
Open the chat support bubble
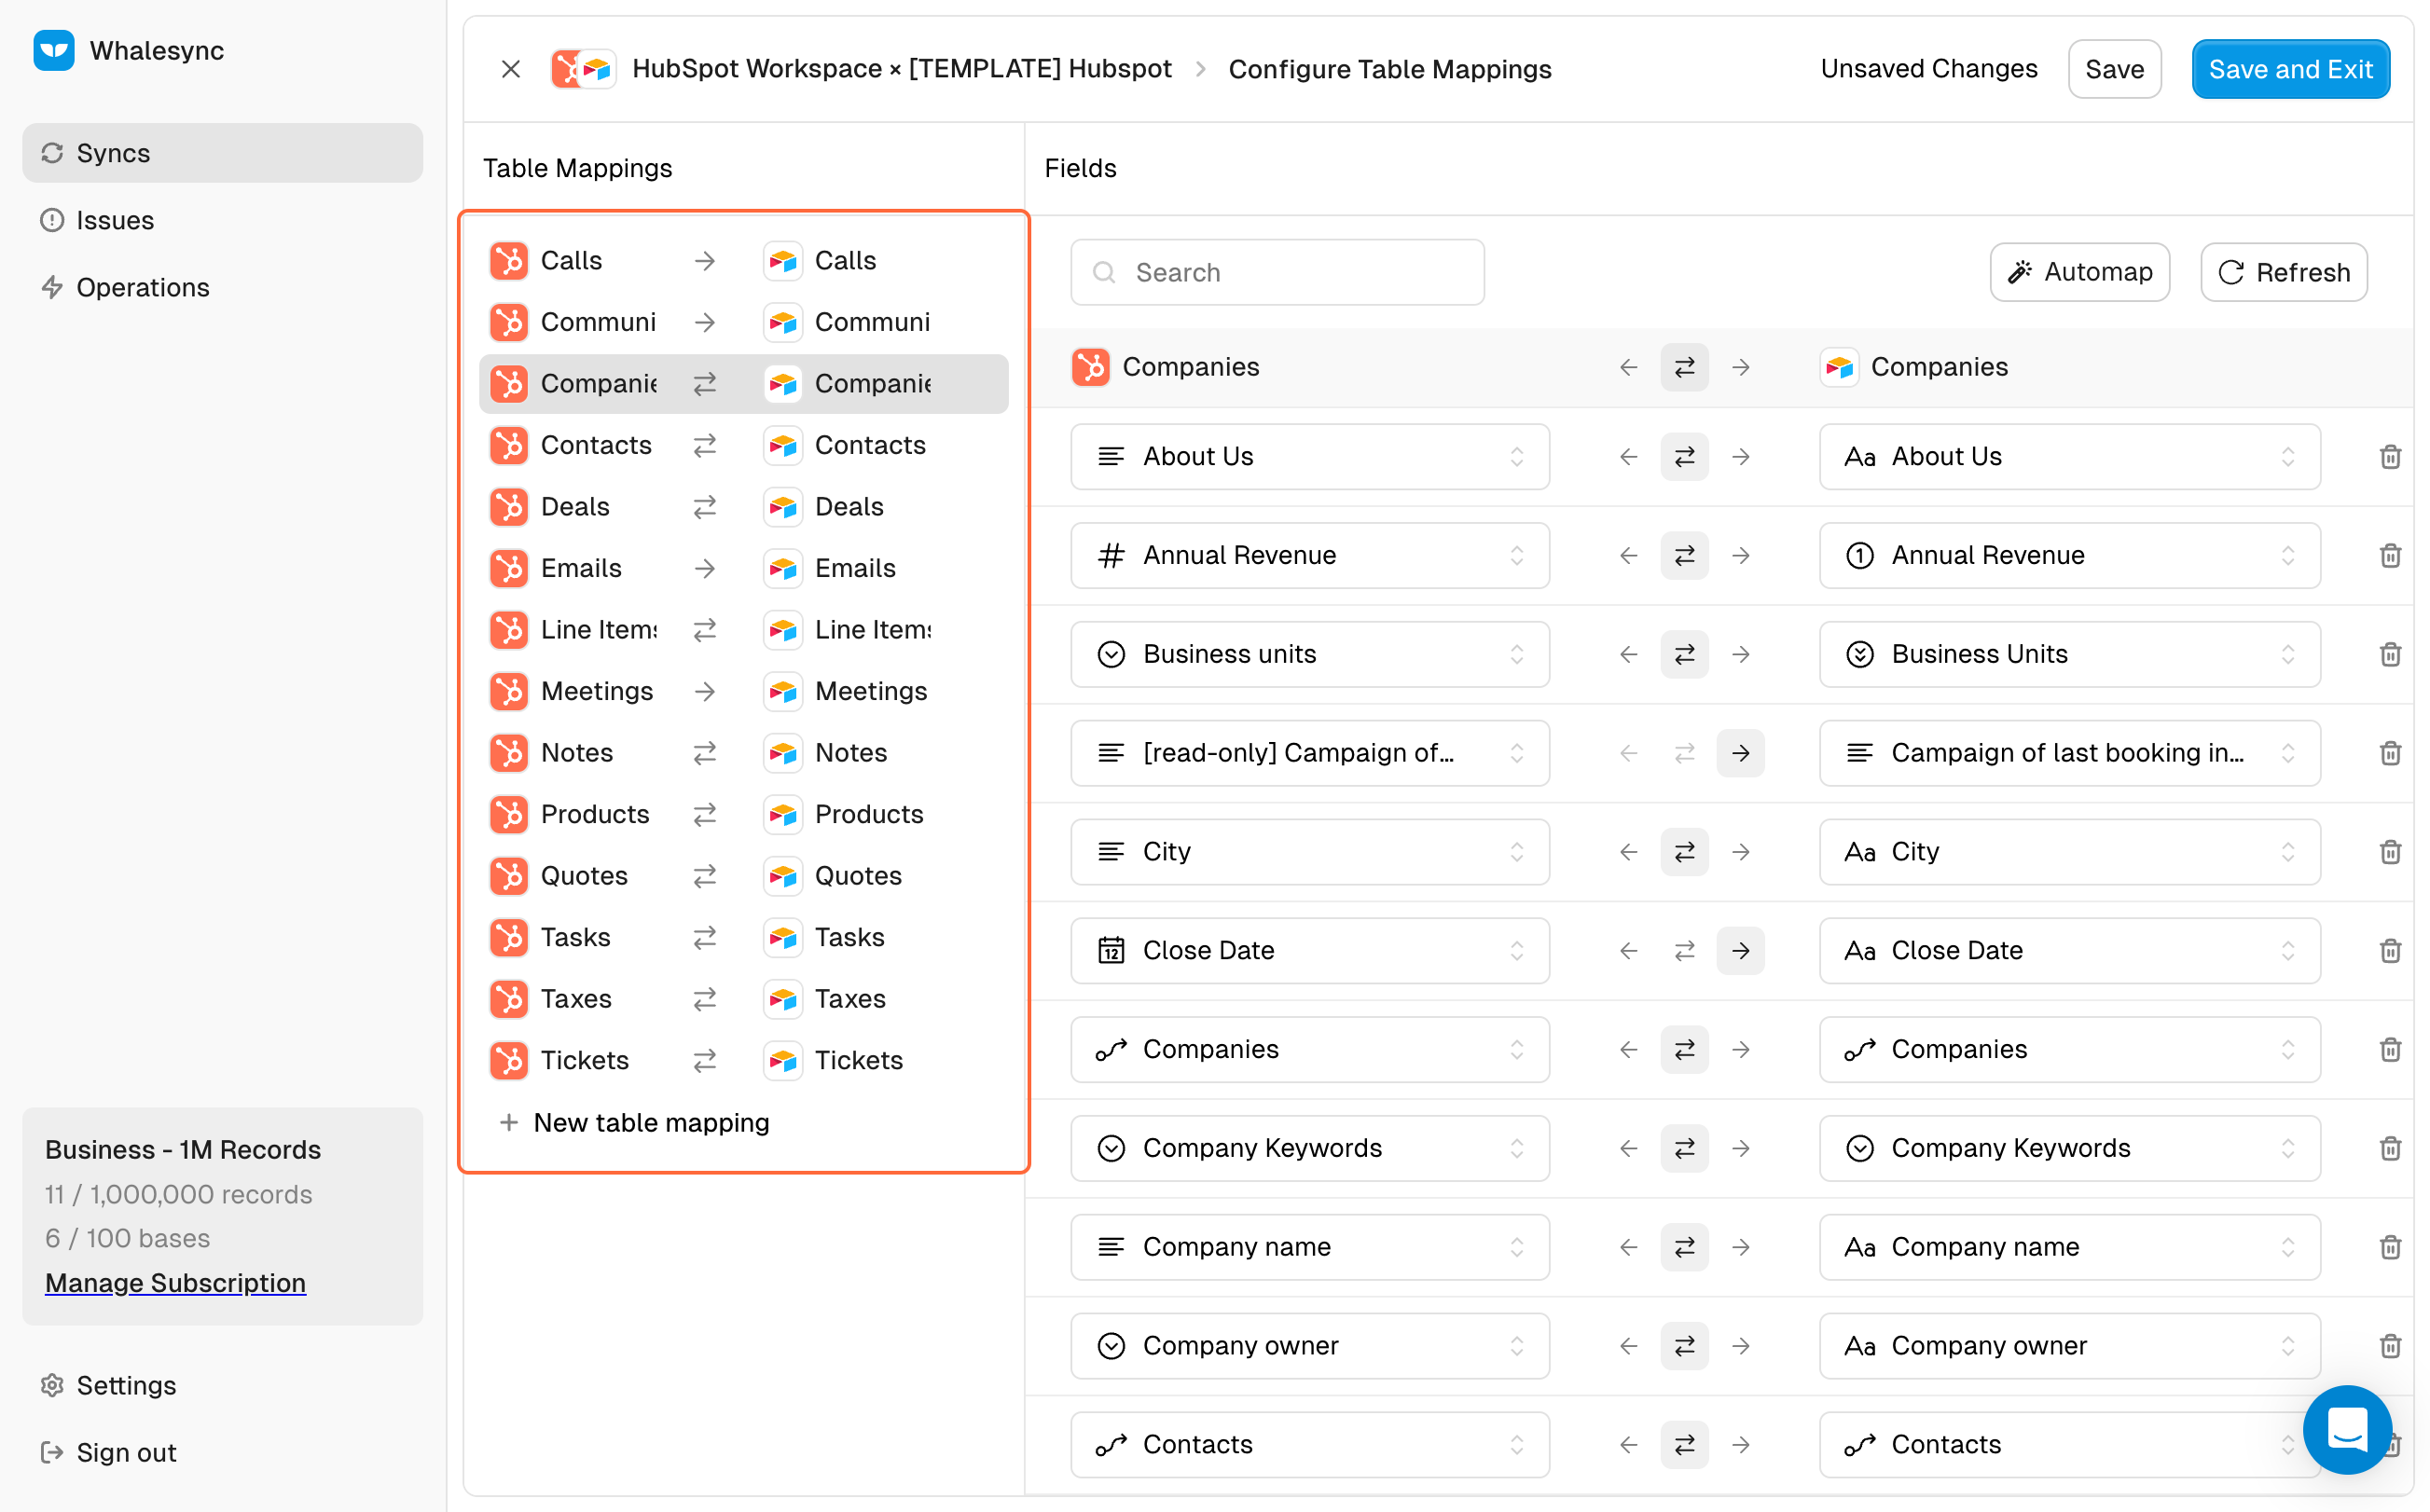tap(2346, 1429)
